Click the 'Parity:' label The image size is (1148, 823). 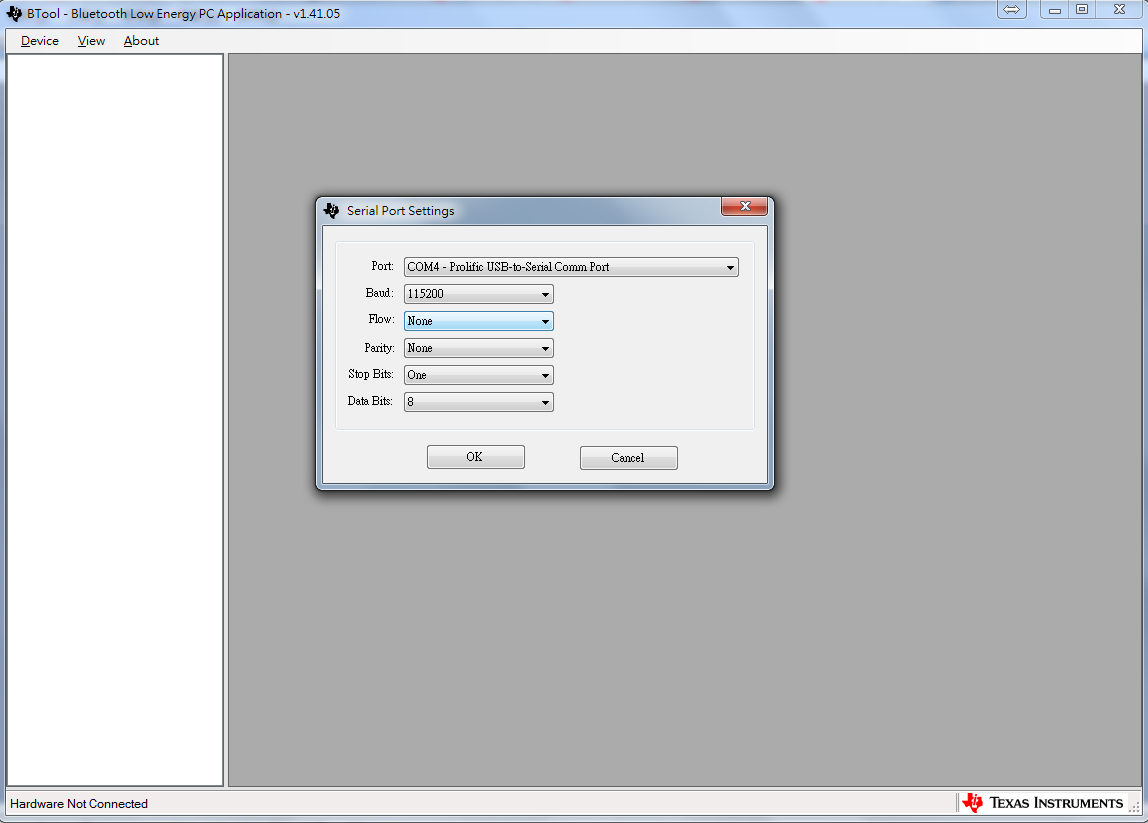coord(379,348)
